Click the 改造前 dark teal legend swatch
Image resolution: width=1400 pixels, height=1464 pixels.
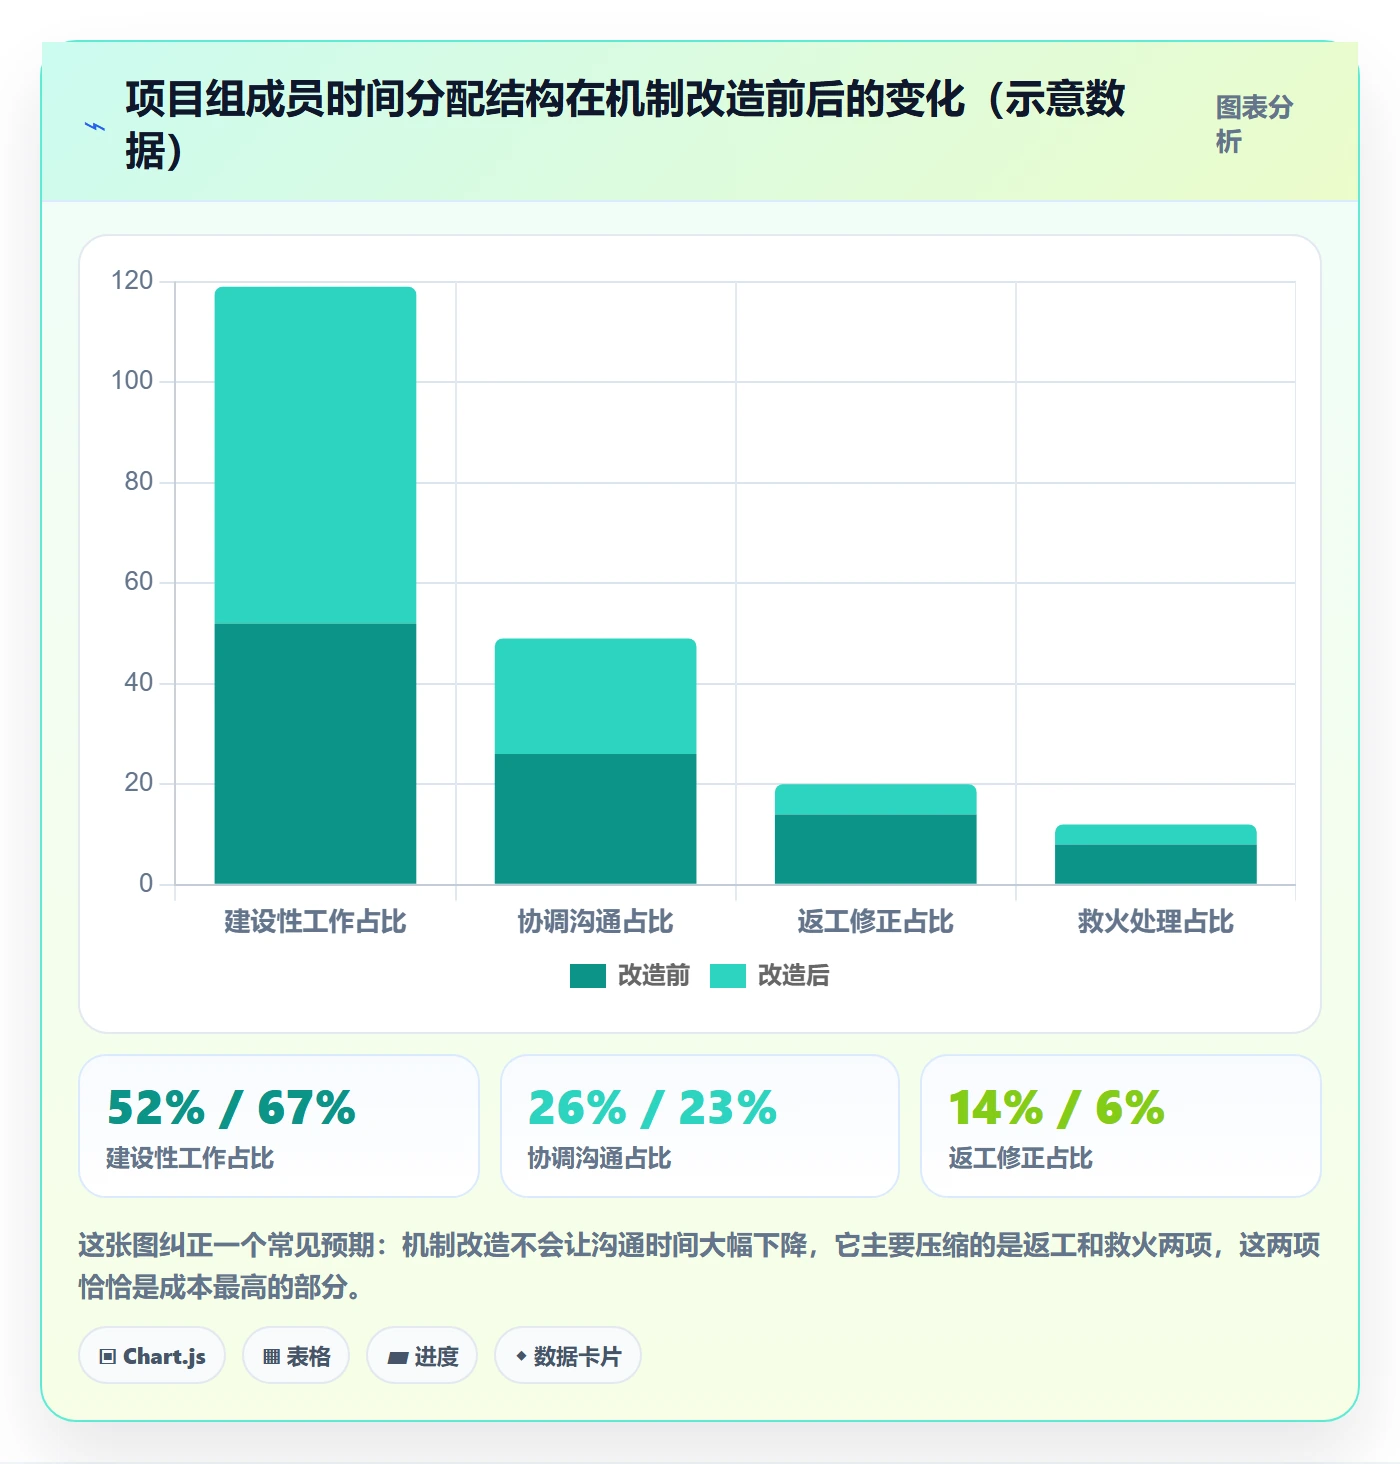pos(588,976)
